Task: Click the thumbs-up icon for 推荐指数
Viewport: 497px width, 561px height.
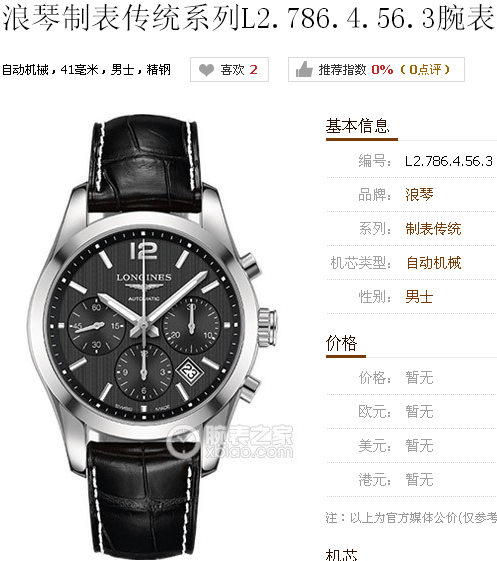Action: pos(304,69)
